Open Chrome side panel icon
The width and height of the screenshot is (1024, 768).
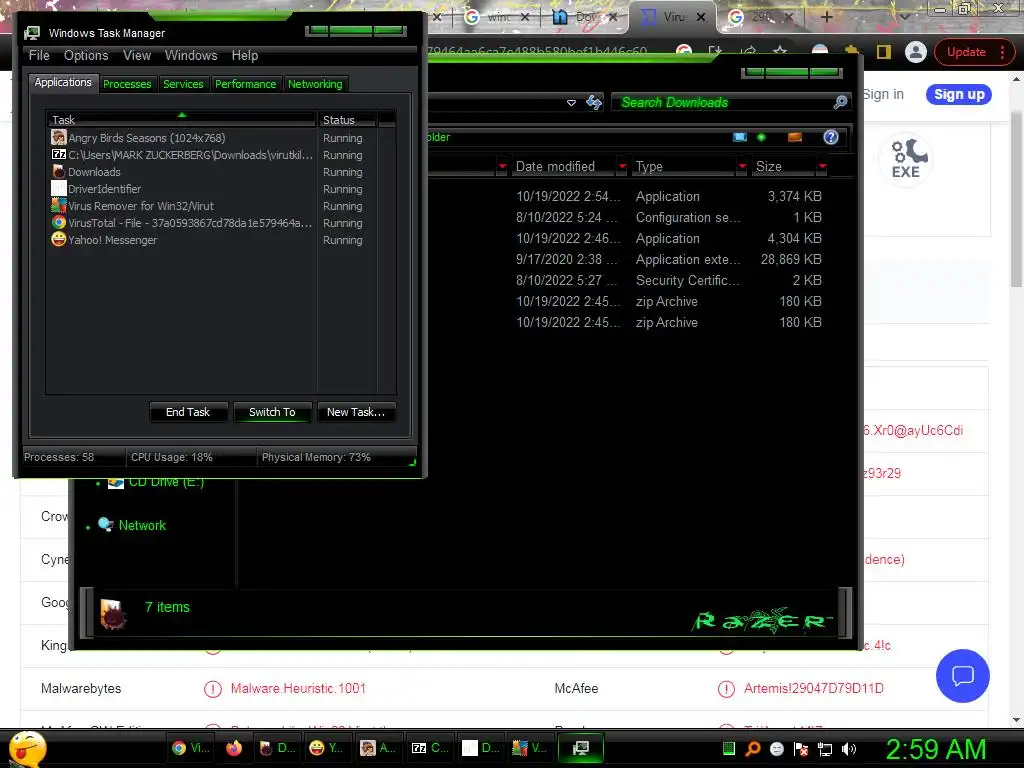884,52
